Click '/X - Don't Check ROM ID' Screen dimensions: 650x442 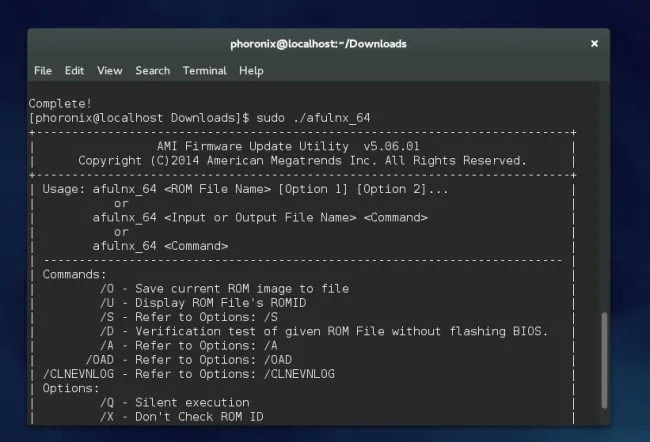click(182, 417)
